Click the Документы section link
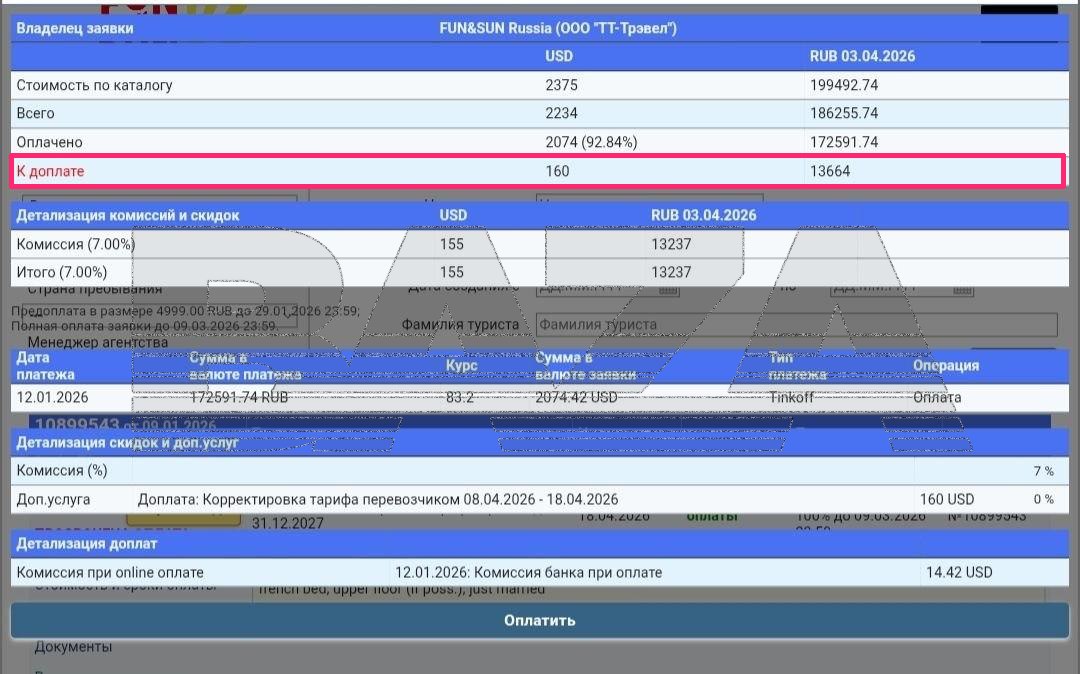The height and width of the screenshot is (674, 1080). (73, 647)
